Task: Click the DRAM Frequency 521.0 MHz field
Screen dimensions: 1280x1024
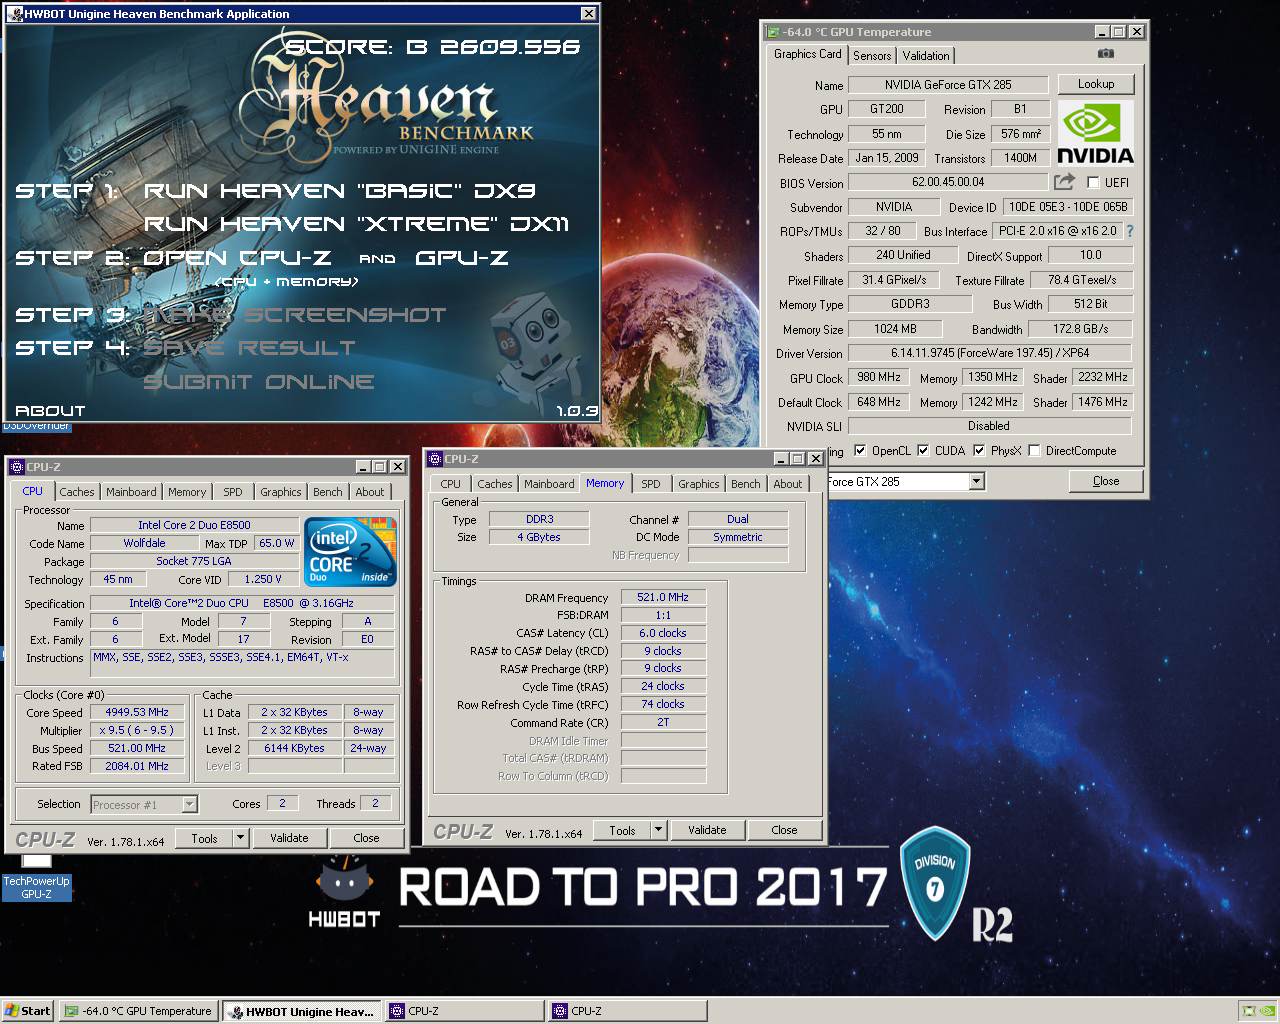Action: click(663, 597)
